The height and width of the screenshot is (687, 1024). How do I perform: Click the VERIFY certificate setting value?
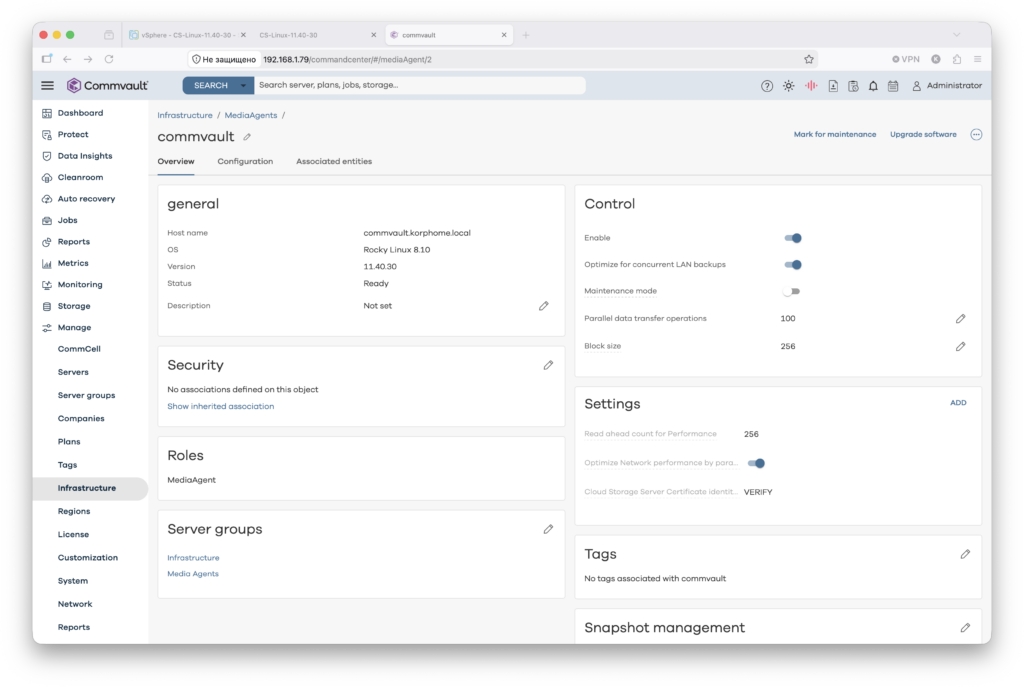(758, 492)
